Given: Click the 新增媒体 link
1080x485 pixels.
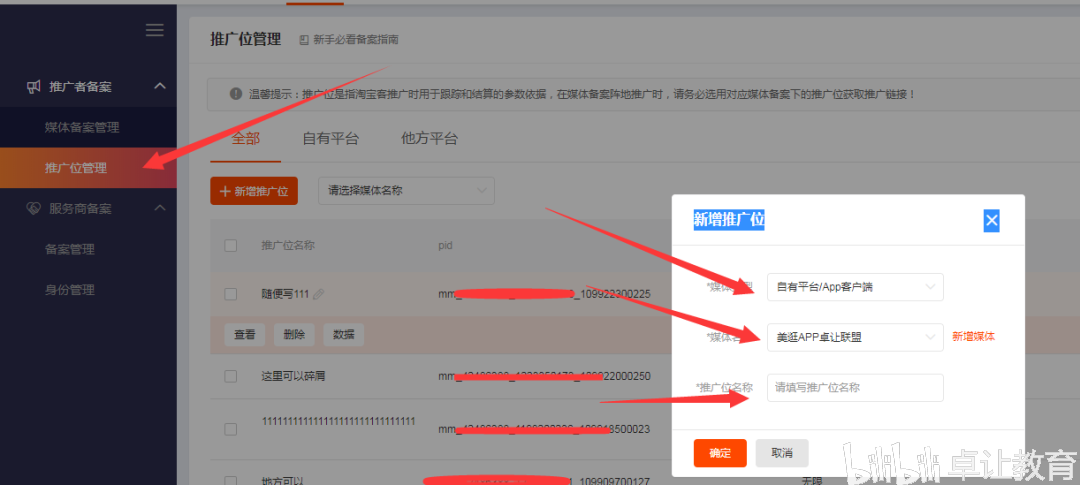Looking at the screenshot, I should 973,337.
